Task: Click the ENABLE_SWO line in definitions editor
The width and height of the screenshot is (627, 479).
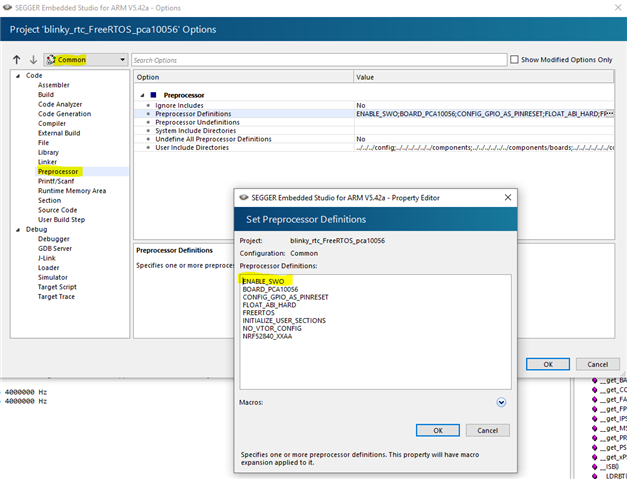Action: [x=263, y=281]
